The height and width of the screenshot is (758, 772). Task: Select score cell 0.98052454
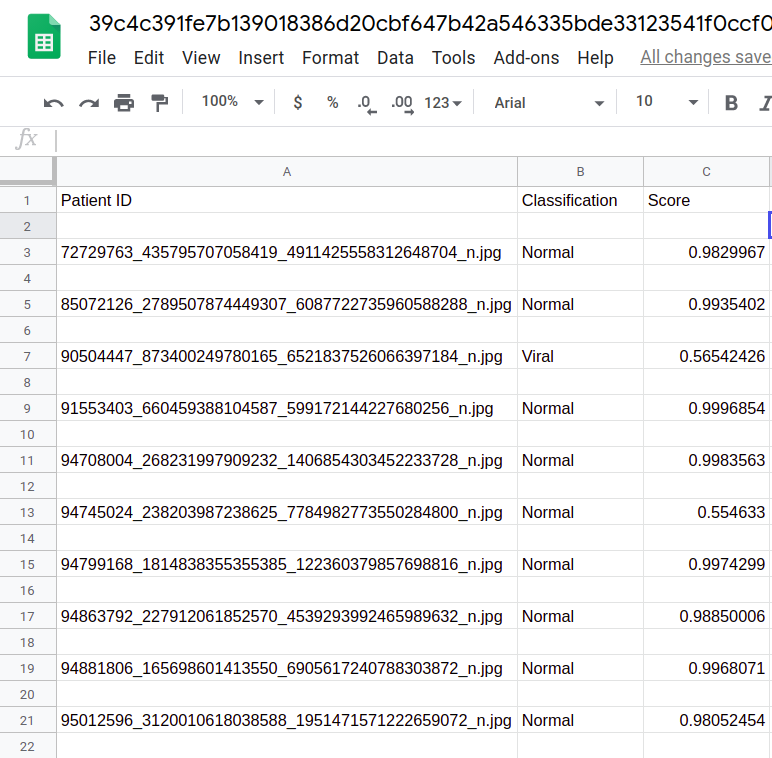(x=707, y=721)
